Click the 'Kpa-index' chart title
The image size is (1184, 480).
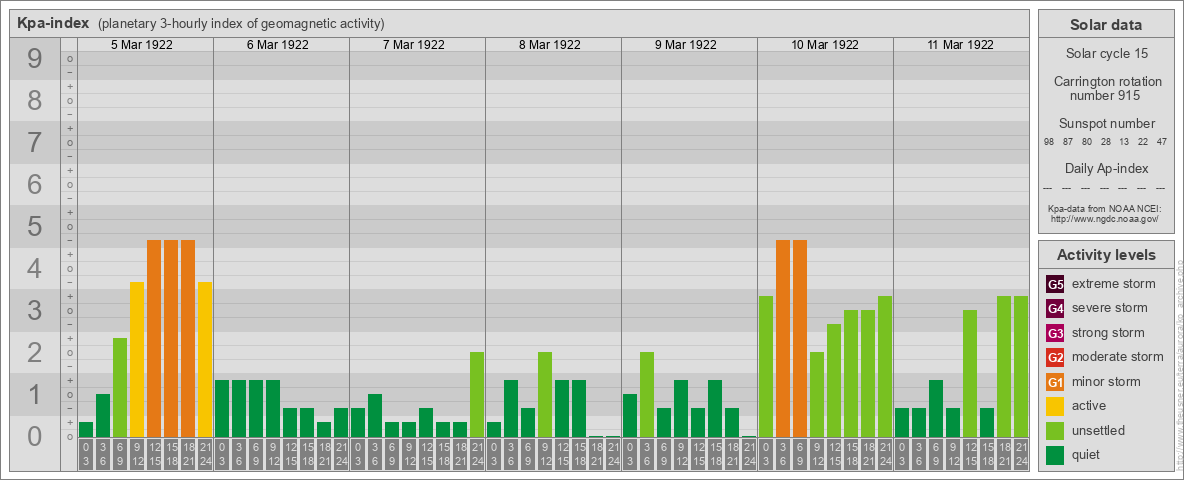54,23
